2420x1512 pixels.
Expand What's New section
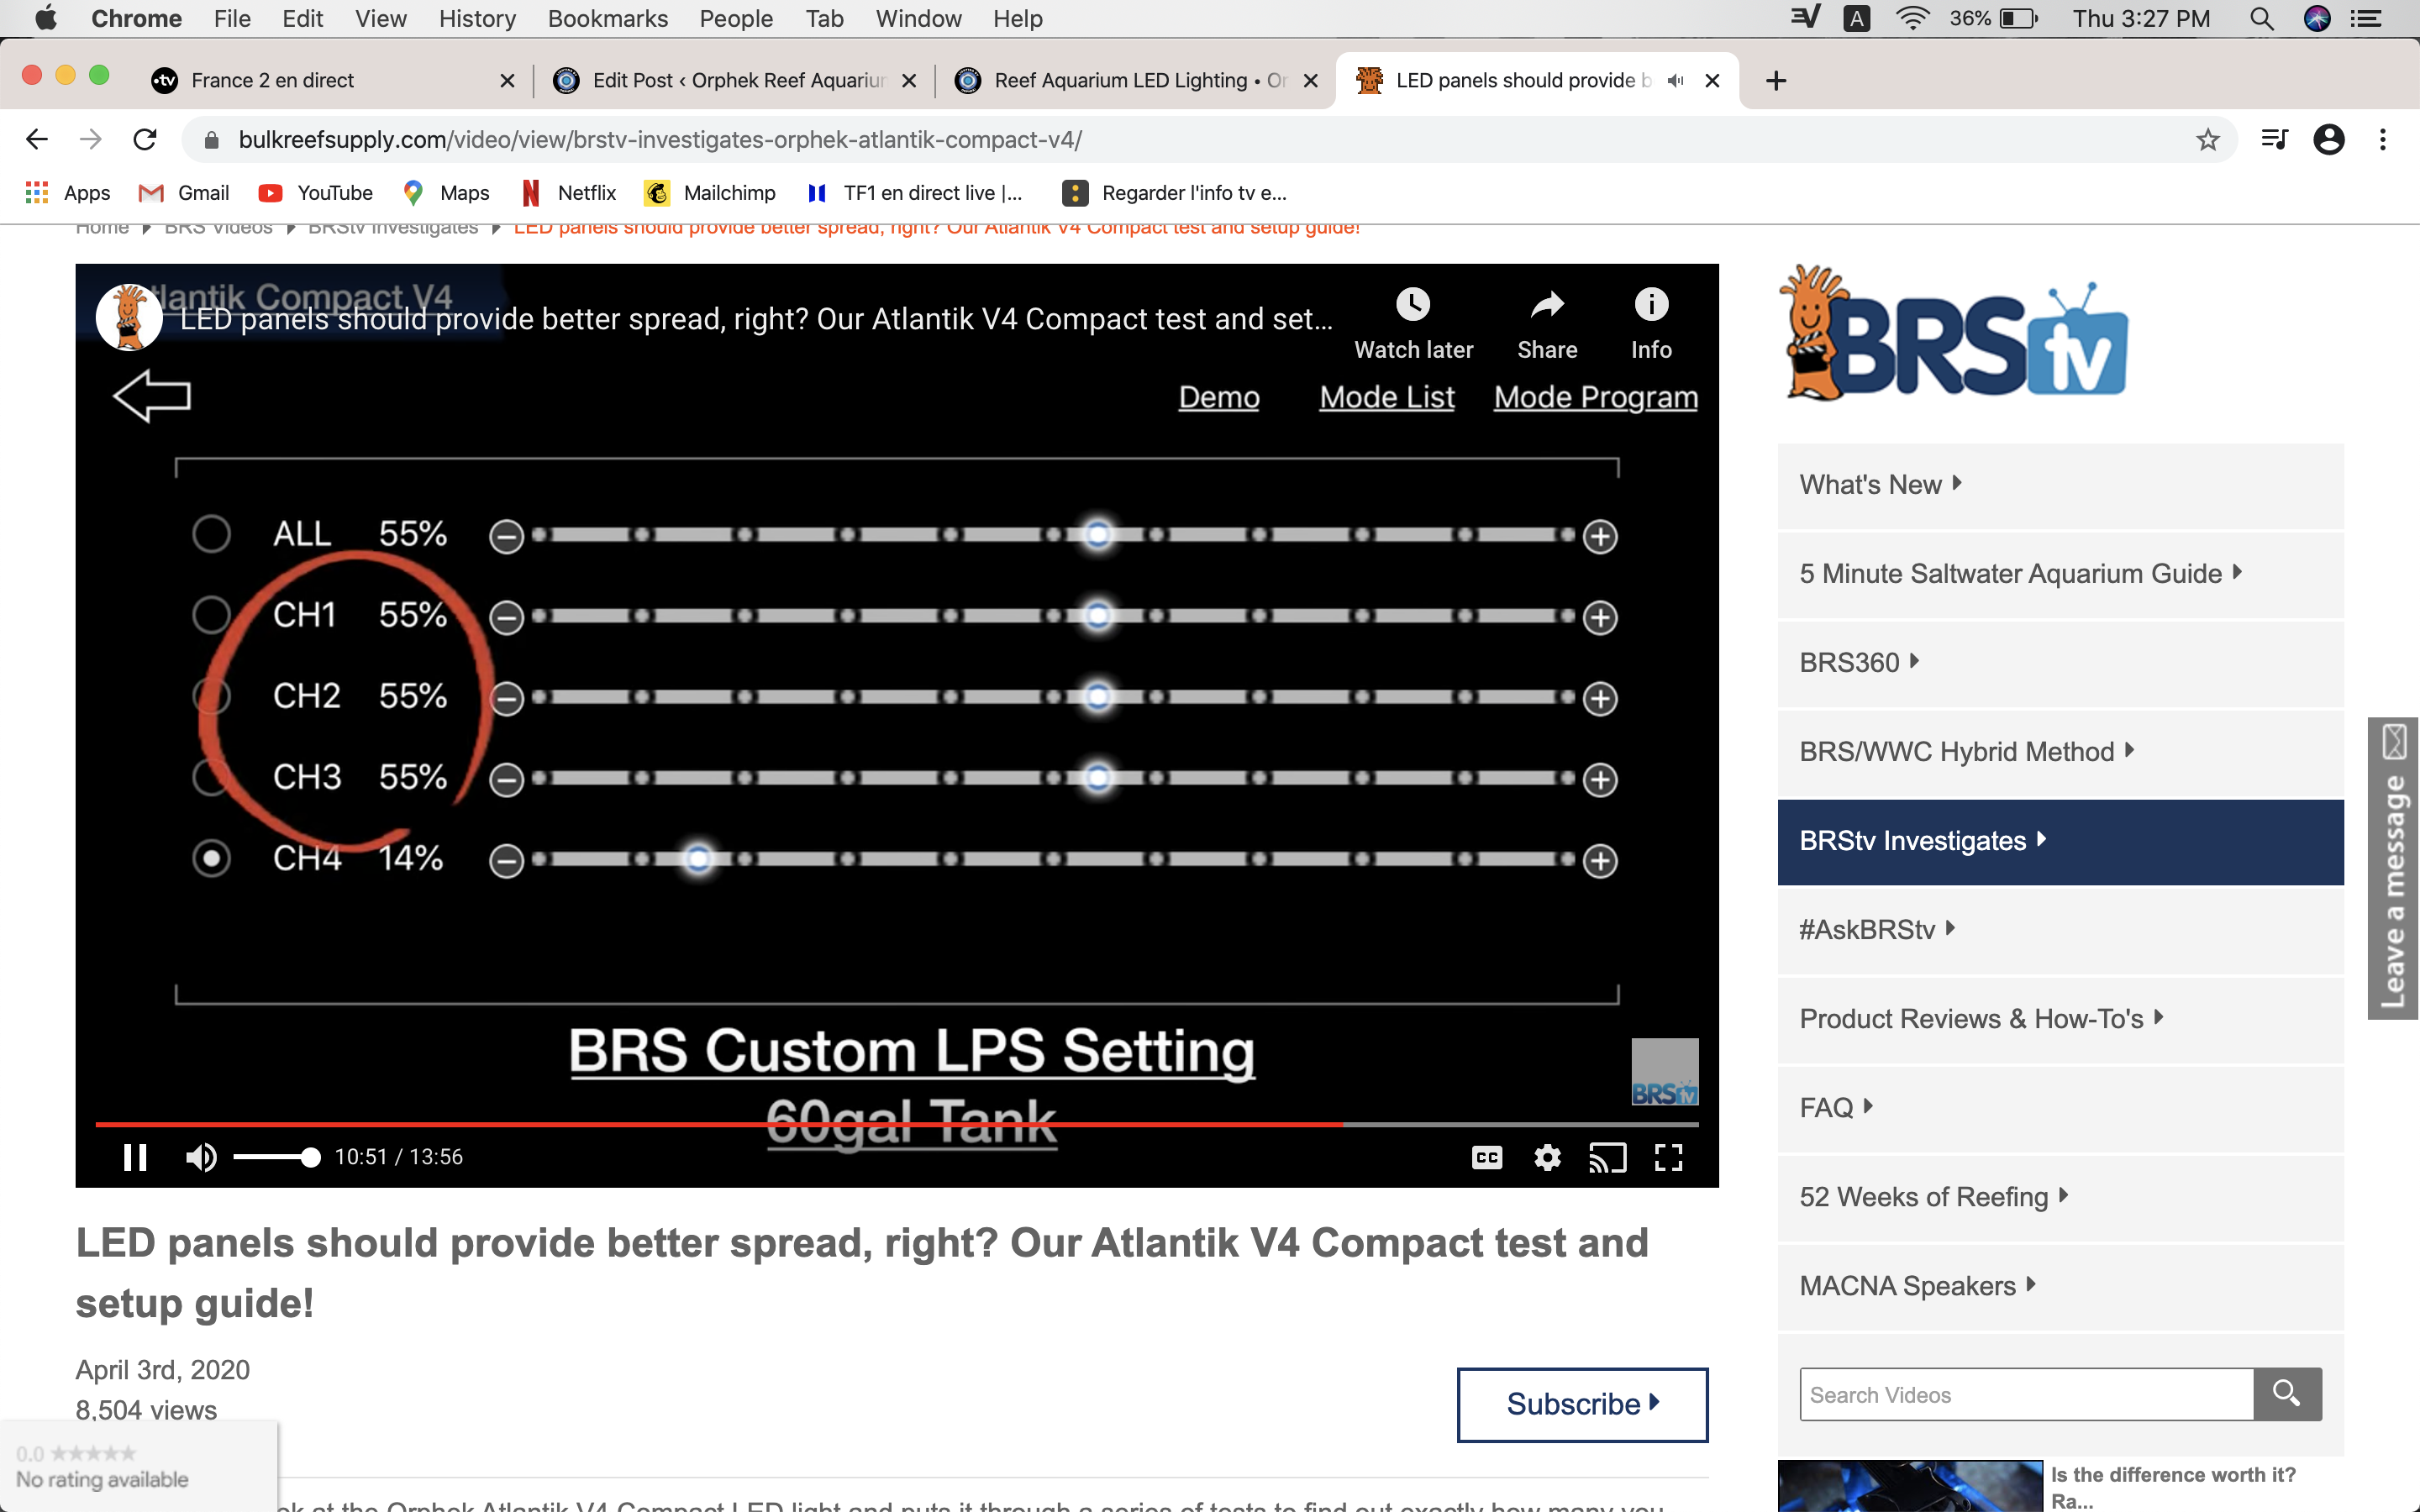coord(2060,485)
